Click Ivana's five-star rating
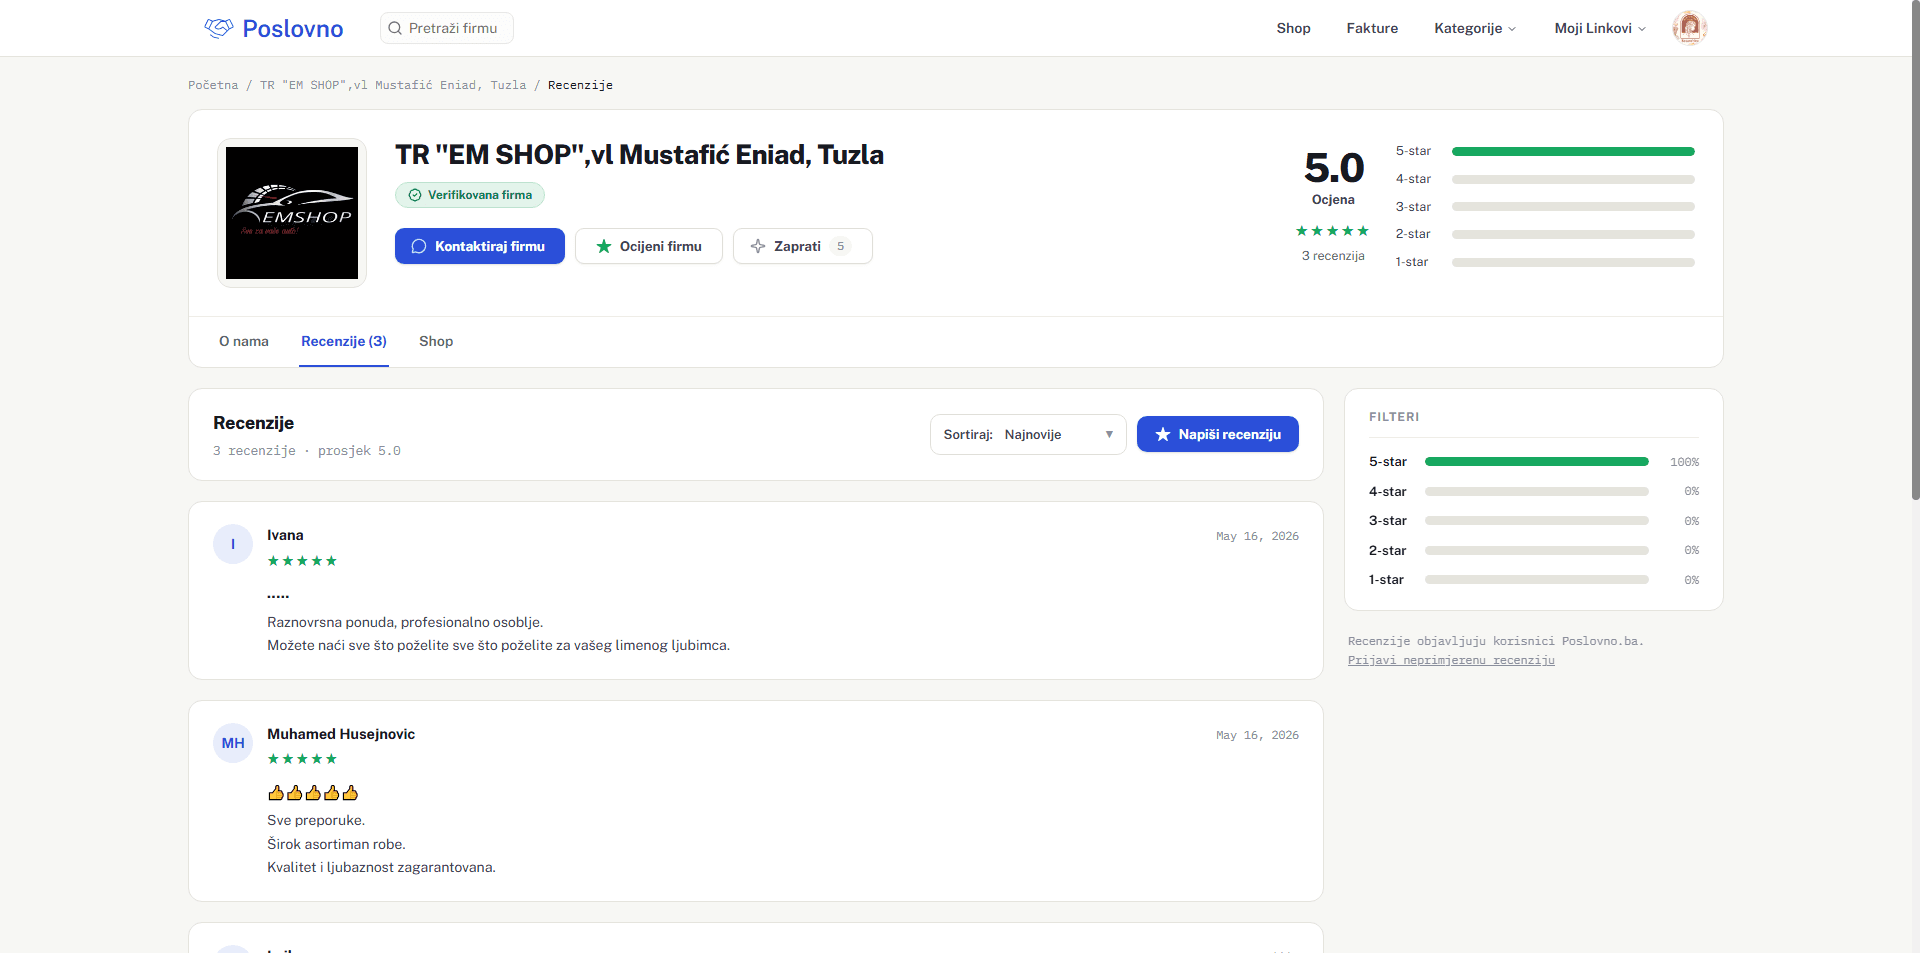This screenshot has height=953, width=1920. [x=302, y=561]
